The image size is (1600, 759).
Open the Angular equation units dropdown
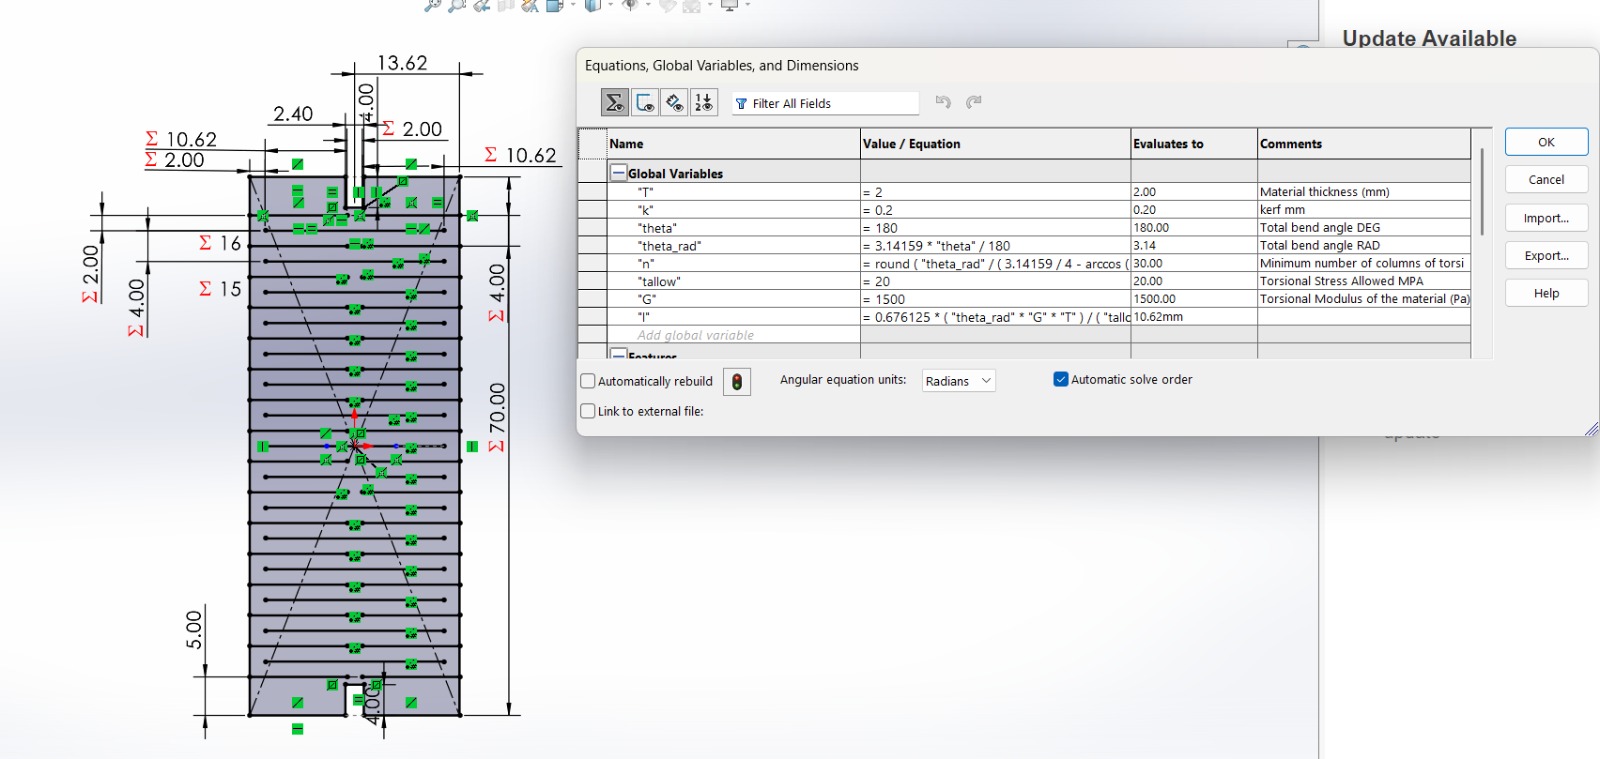pyautogui.click(x=958, y=381)
